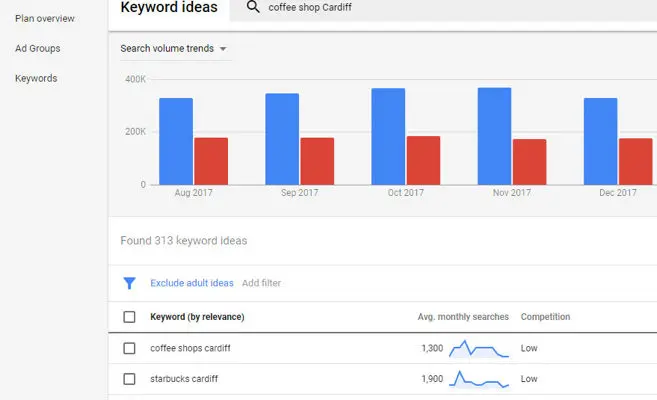657x400 pixels.
Task: Tick checkbox for coffee shops cardiff
Action: pyautogui.click(x=129, y=348)
